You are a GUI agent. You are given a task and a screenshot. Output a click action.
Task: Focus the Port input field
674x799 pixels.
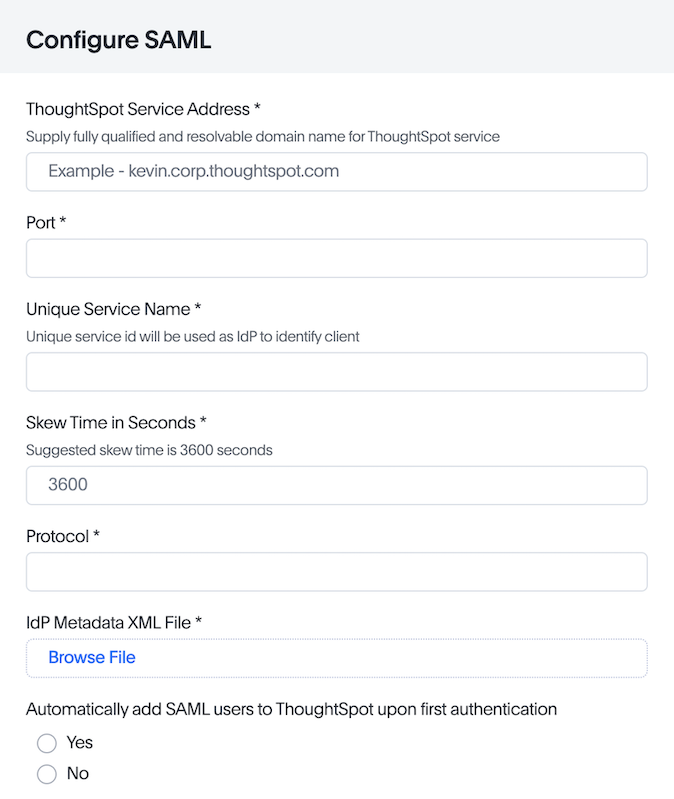[x=336, y=258]
